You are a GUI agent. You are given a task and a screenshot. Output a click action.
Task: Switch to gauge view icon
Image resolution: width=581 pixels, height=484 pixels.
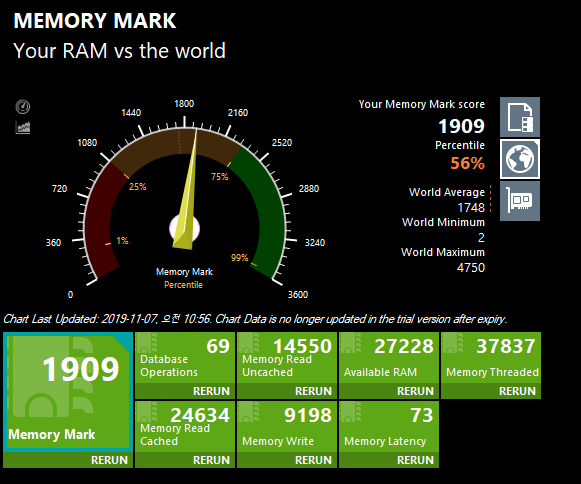(23, 107)
